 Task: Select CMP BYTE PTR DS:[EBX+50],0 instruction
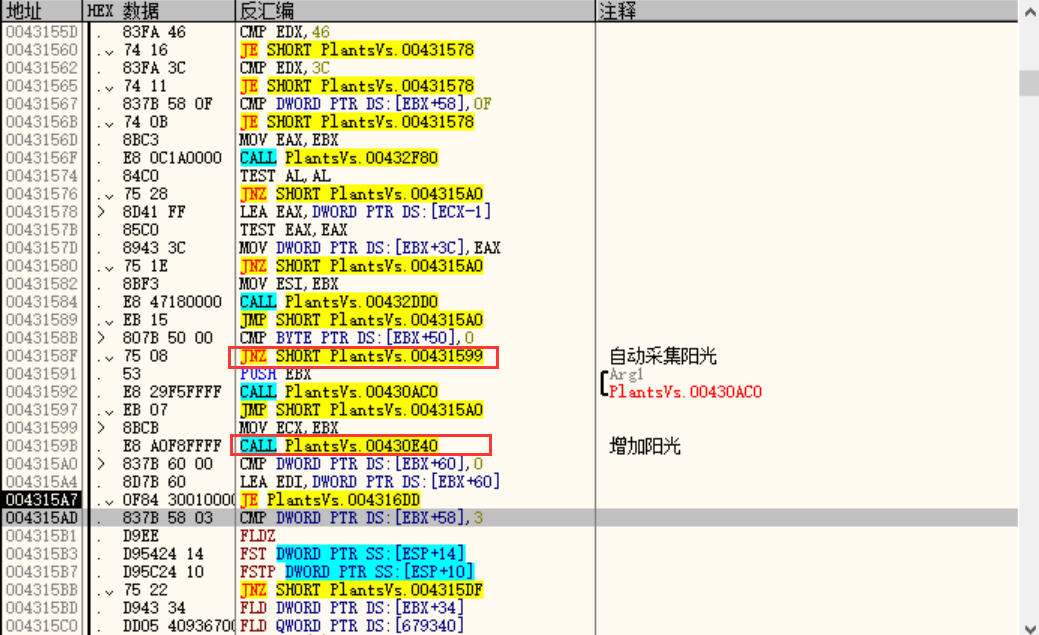click(x=356, y=337)
